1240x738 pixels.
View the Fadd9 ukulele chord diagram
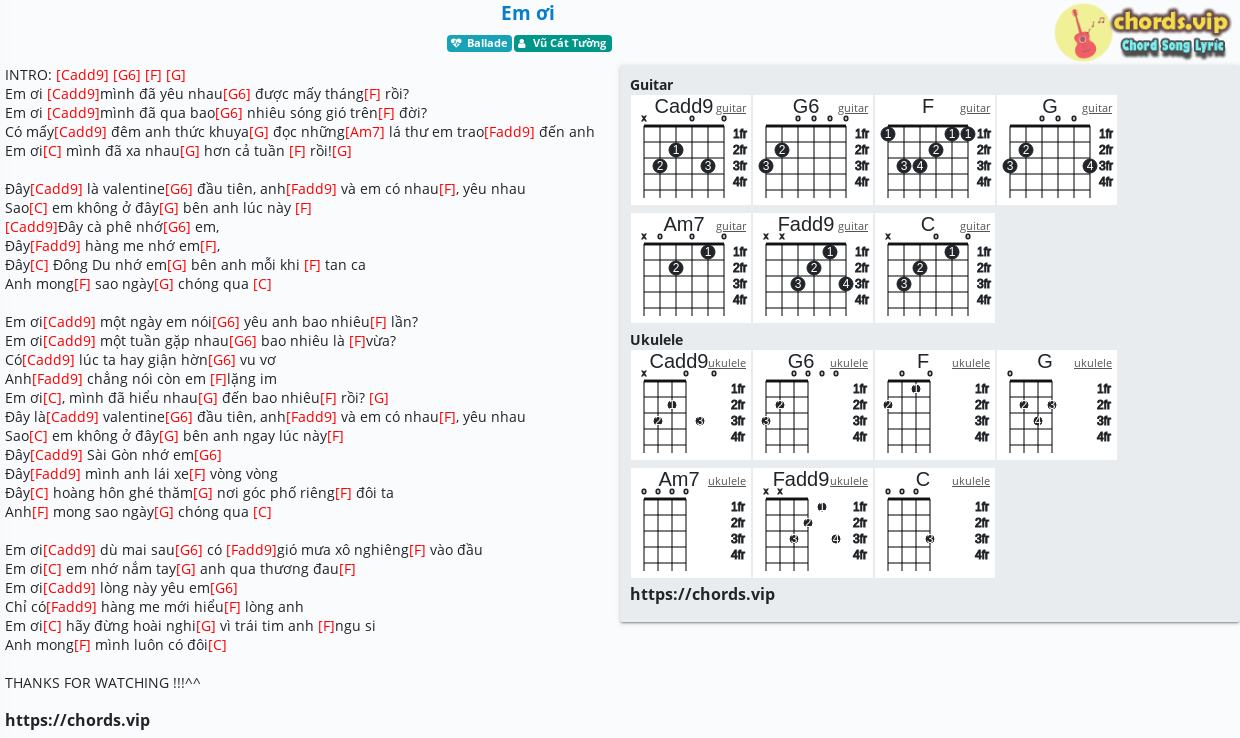[813, 523]
